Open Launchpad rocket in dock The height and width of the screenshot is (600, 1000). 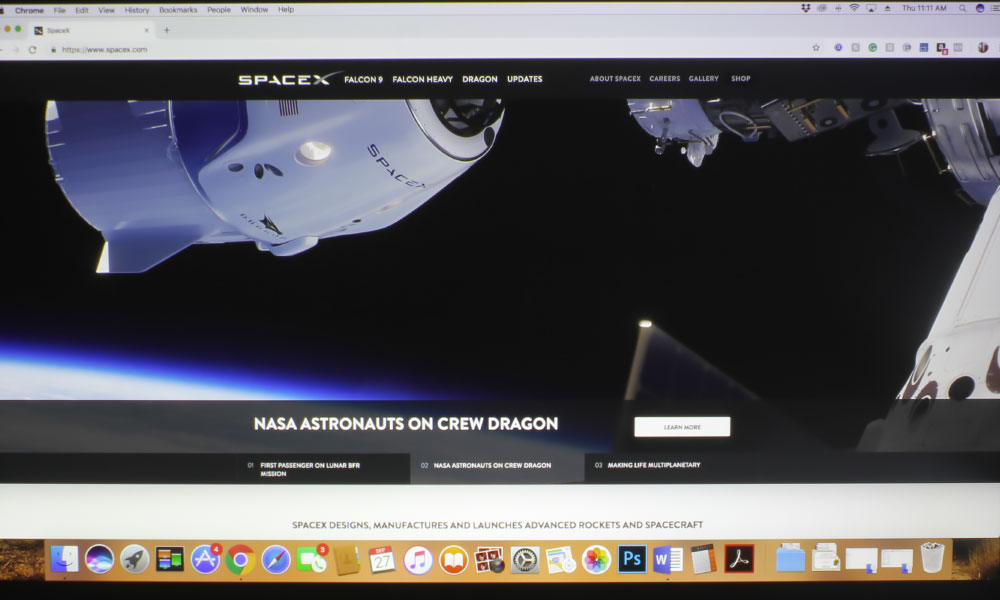pos(135,560)
